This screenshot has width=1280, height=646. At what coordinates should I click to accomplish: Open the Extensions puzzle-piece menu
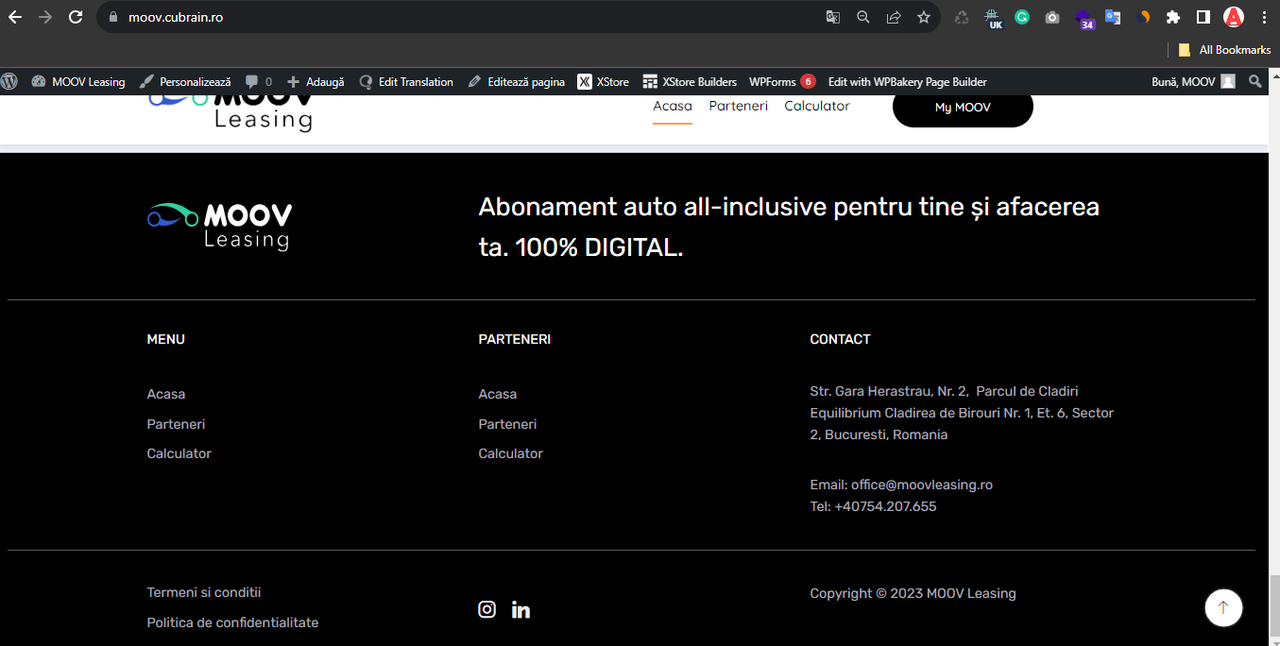point(1174,17)
